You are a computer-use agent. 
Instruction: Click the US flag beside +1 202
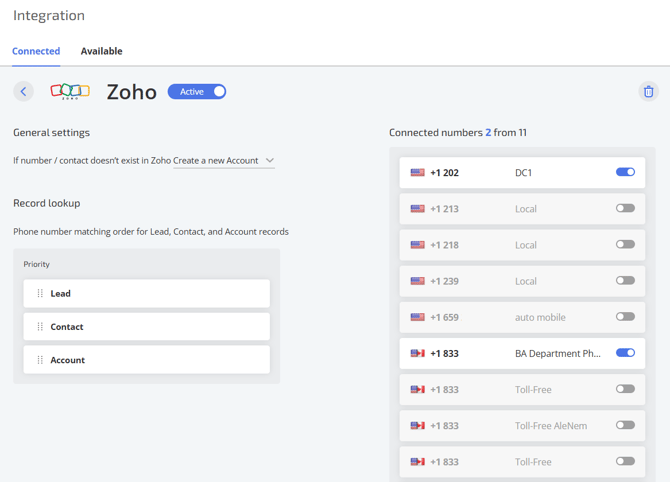(x=417, y=173)
